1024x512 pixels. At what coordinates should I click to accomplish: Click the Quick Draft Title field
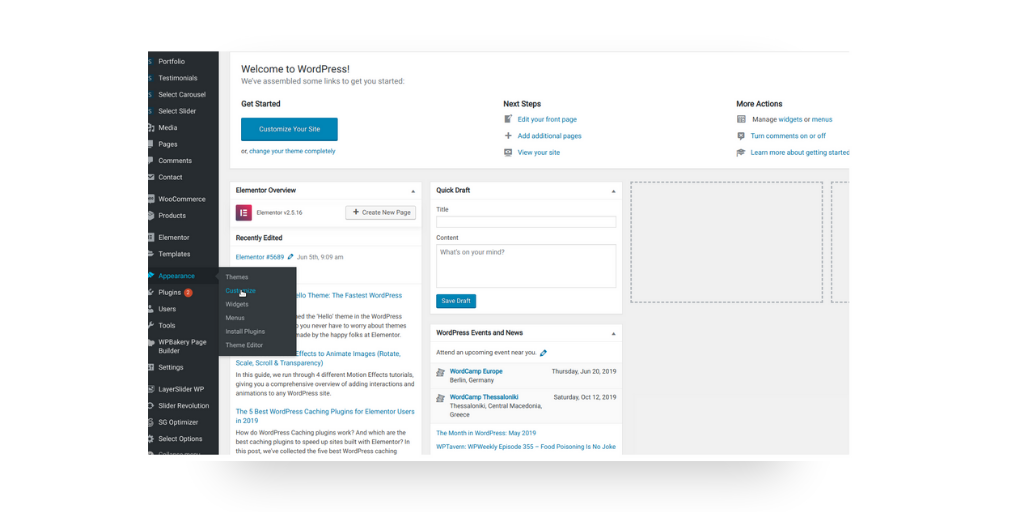click(x=526, y=222)
